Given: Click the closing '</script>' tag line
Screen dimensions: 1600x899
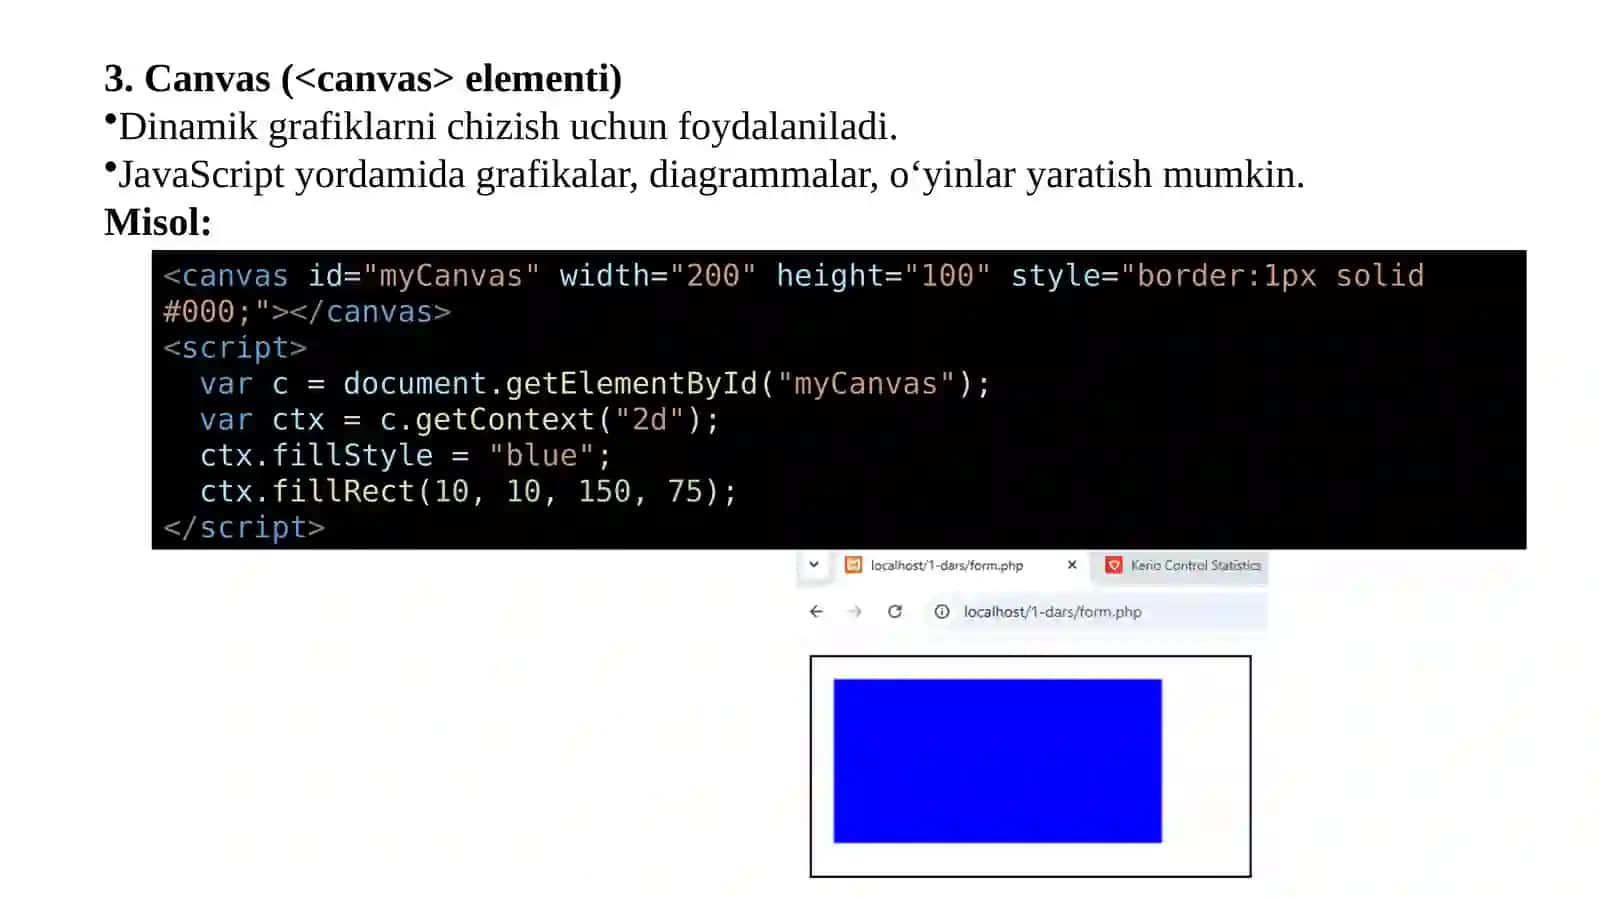Looking at the screenshot, I should (x=244, y=528).
